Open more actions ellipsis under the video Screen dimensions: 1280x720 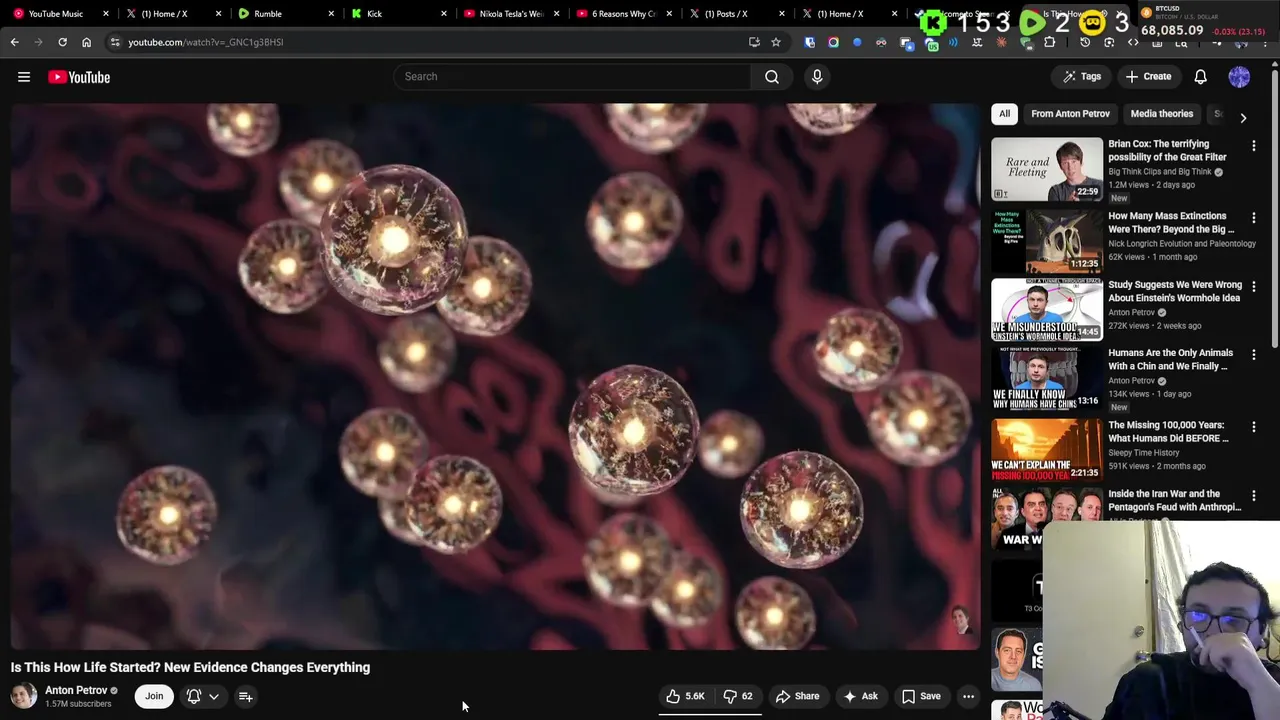pos(968,696)
